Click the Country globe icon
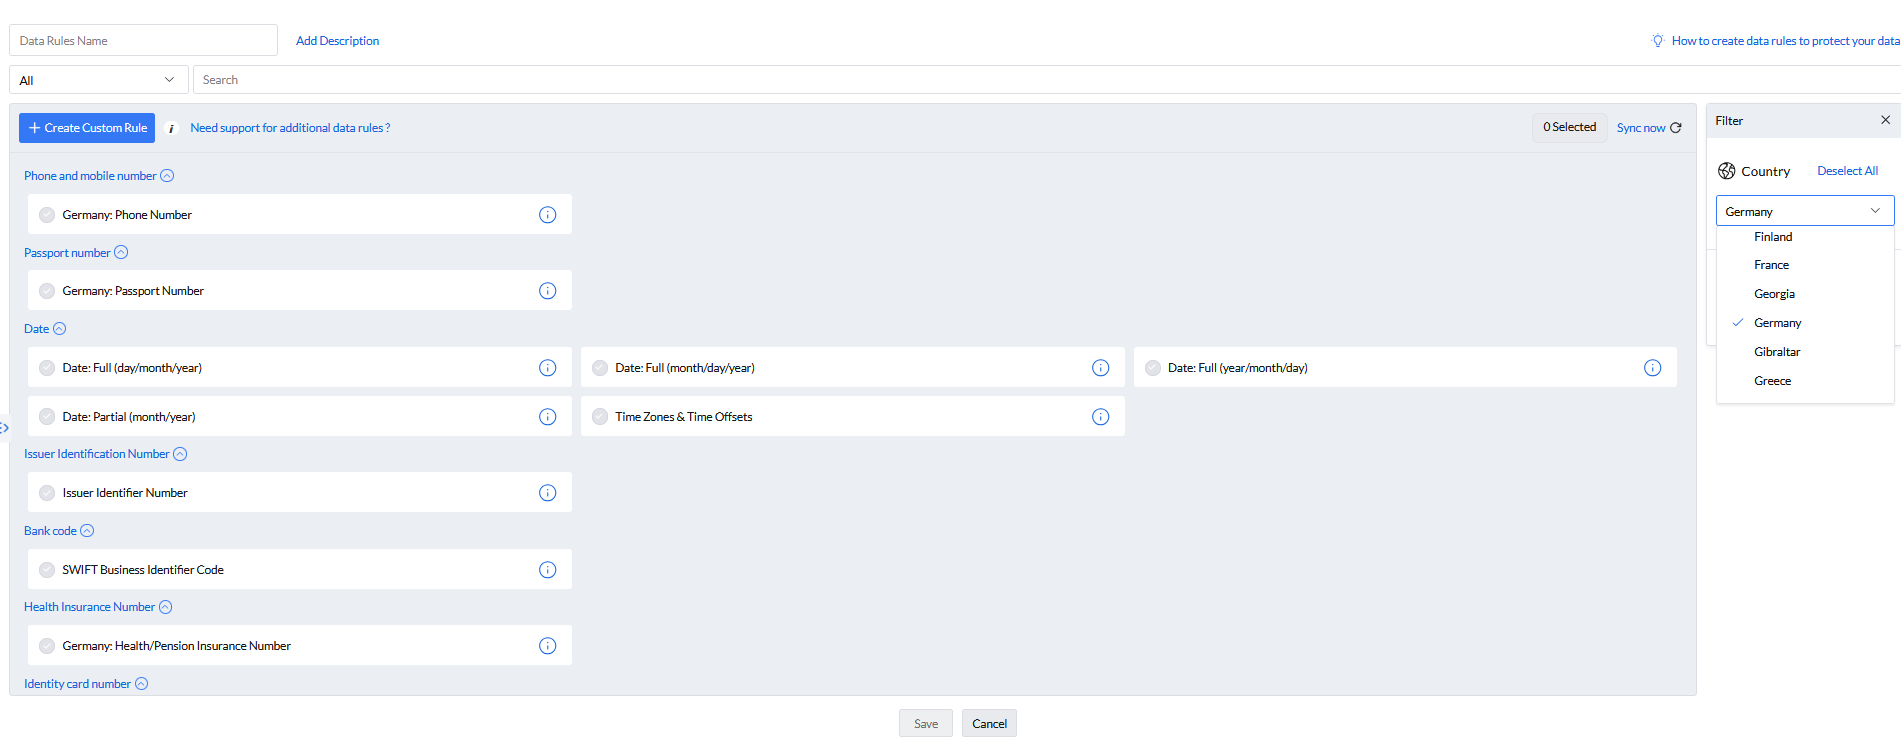1901x745 pixels. coord(1727,171)
